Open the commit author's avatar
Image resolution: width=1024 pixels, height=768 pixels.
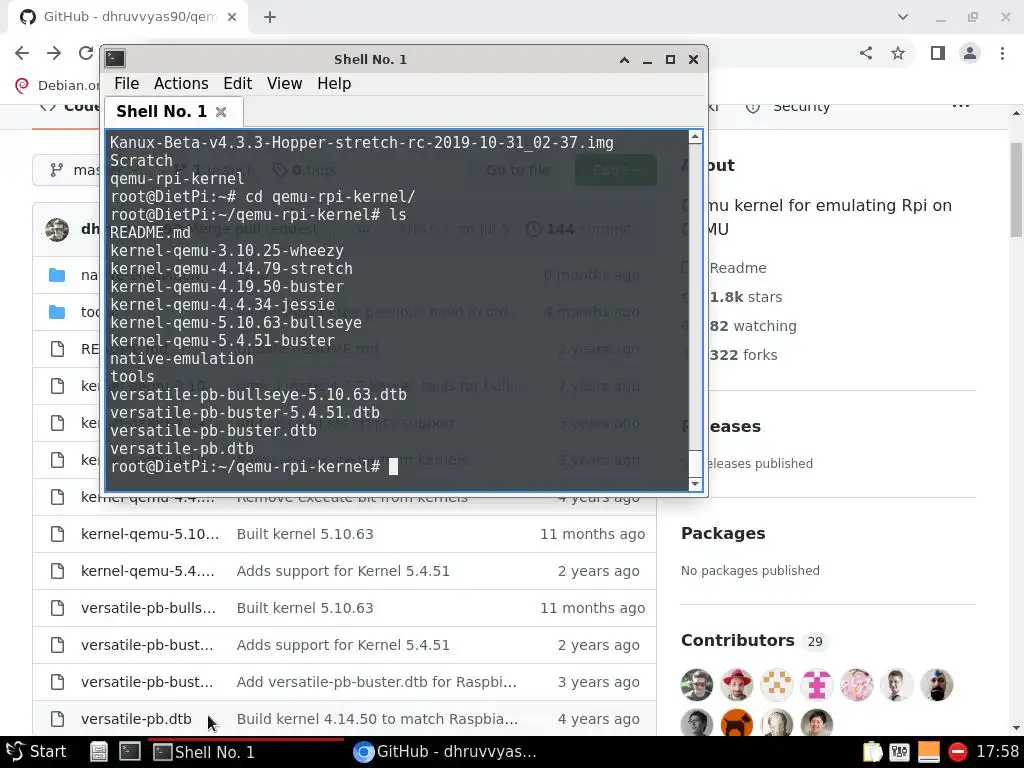pos(57,229)
